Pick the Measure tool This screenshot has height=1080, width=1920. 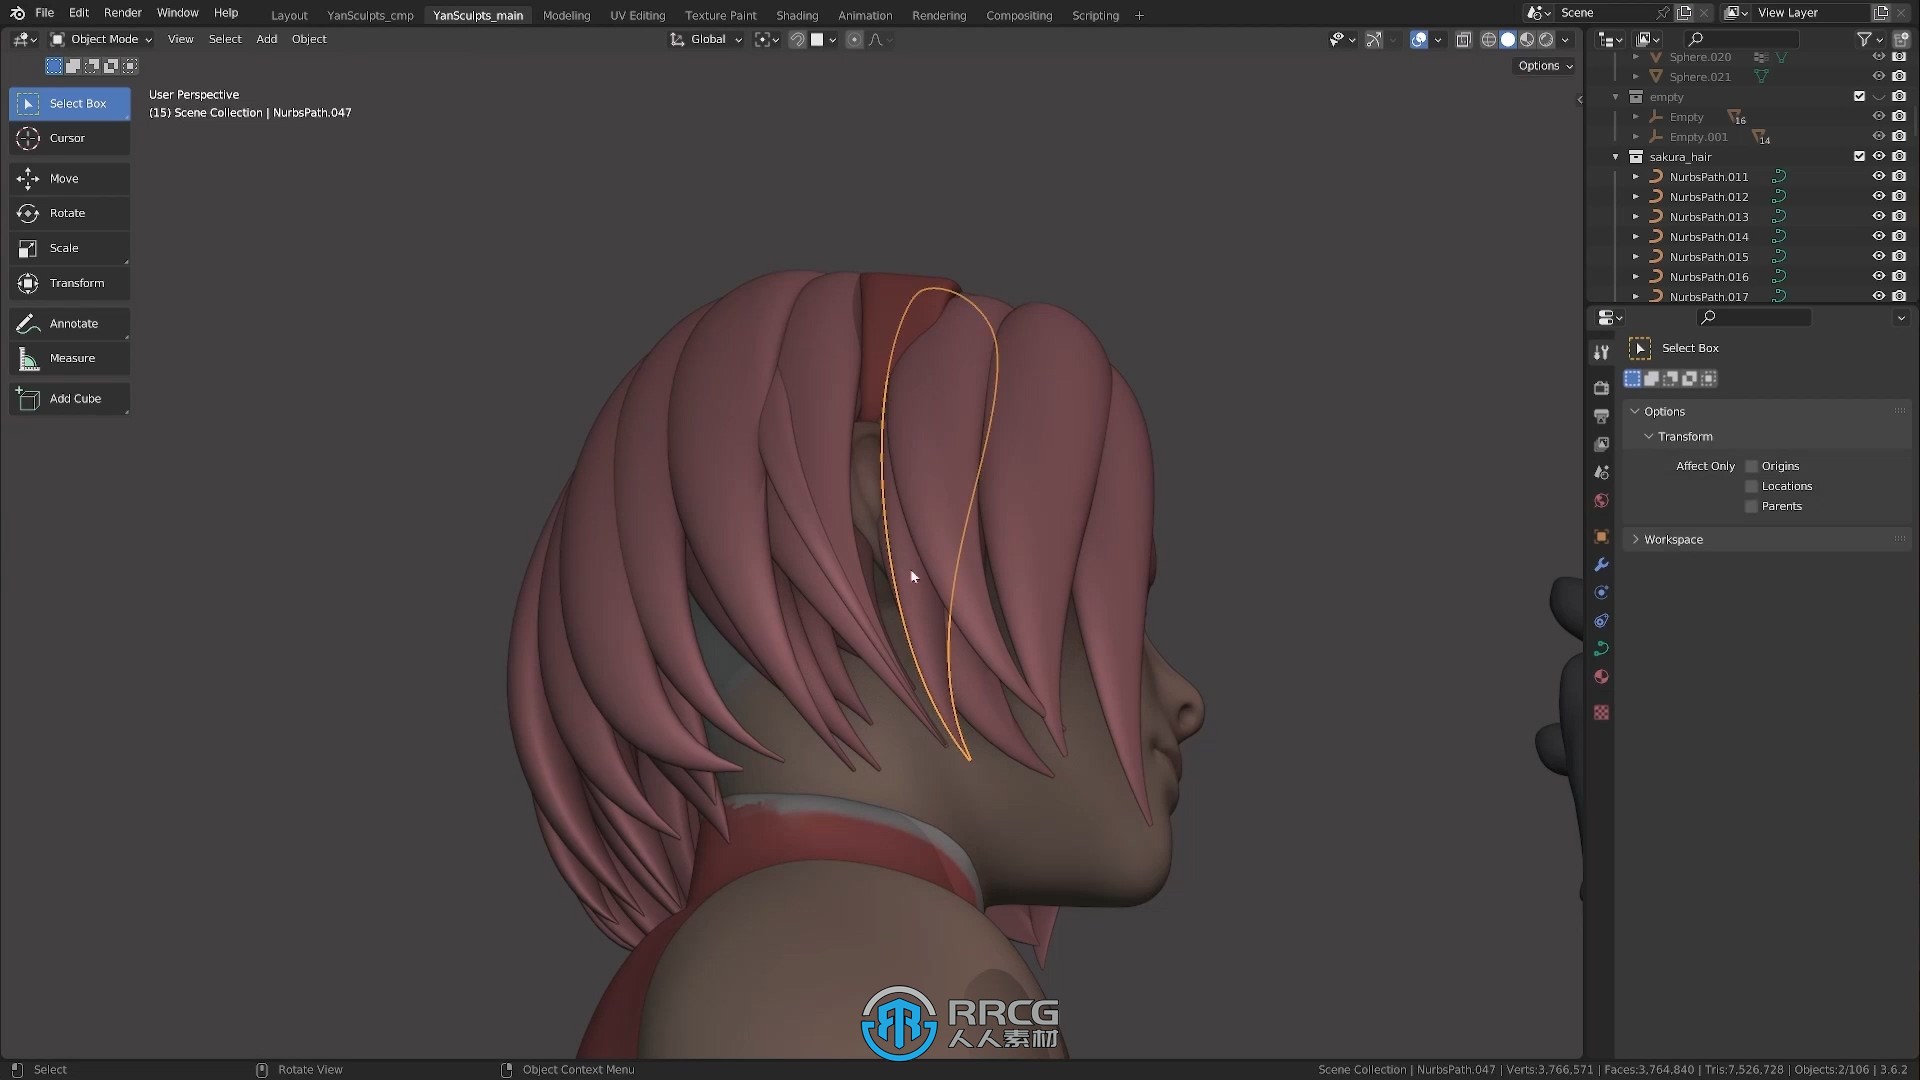point(69,358)
